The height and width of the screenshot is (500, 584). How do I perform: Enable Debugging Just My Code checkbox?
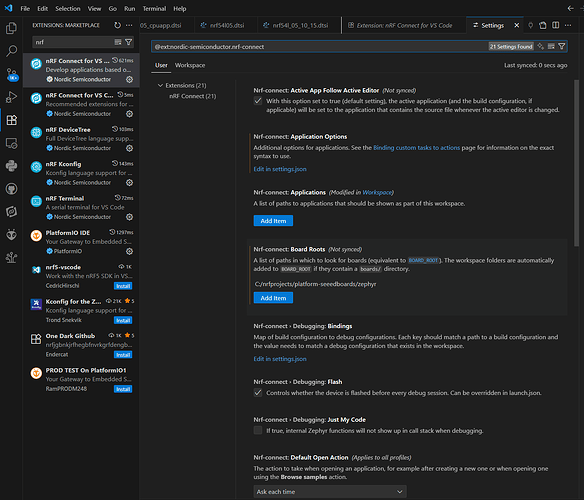258,430
